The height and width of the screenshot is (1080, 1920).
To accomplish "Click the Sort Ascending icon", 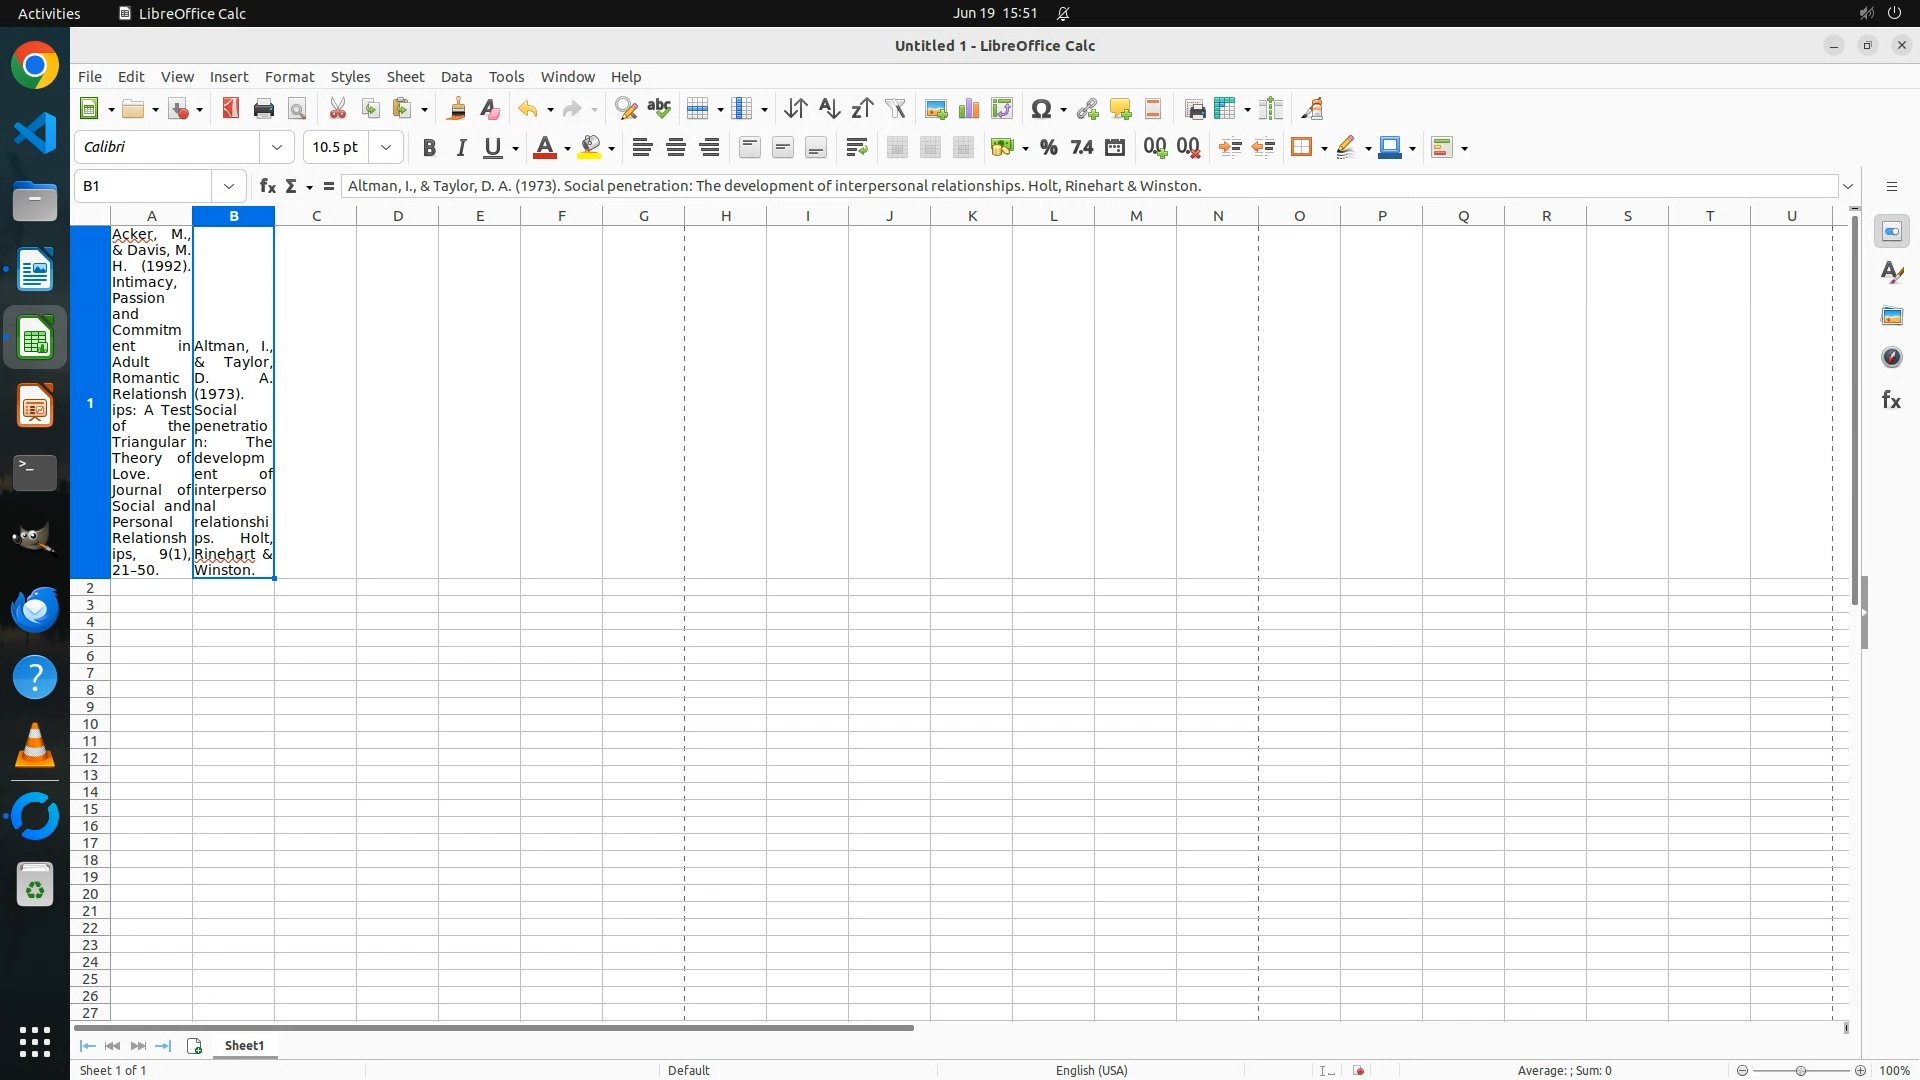I will click(829, 109).
